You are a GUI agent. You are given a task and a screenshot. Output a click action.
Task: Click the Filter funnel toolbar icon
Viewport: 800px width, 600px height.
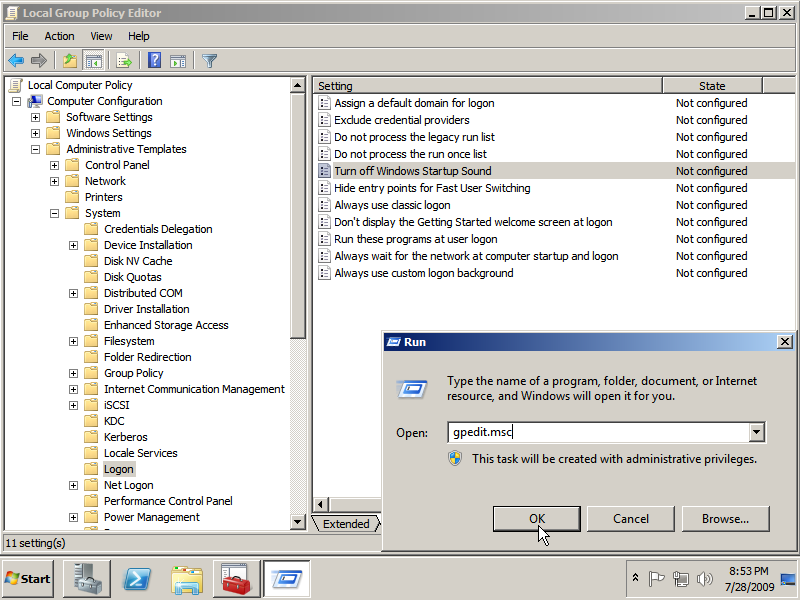(x=210, y=61)
